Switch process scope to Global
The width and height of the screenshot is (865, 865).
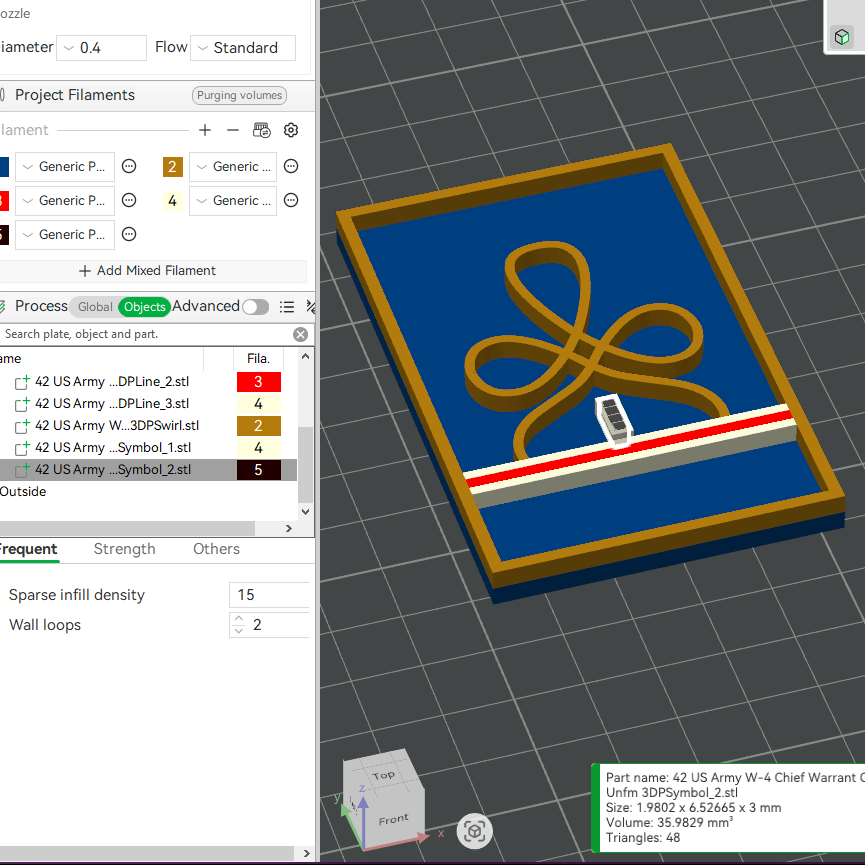pos(95,307)
